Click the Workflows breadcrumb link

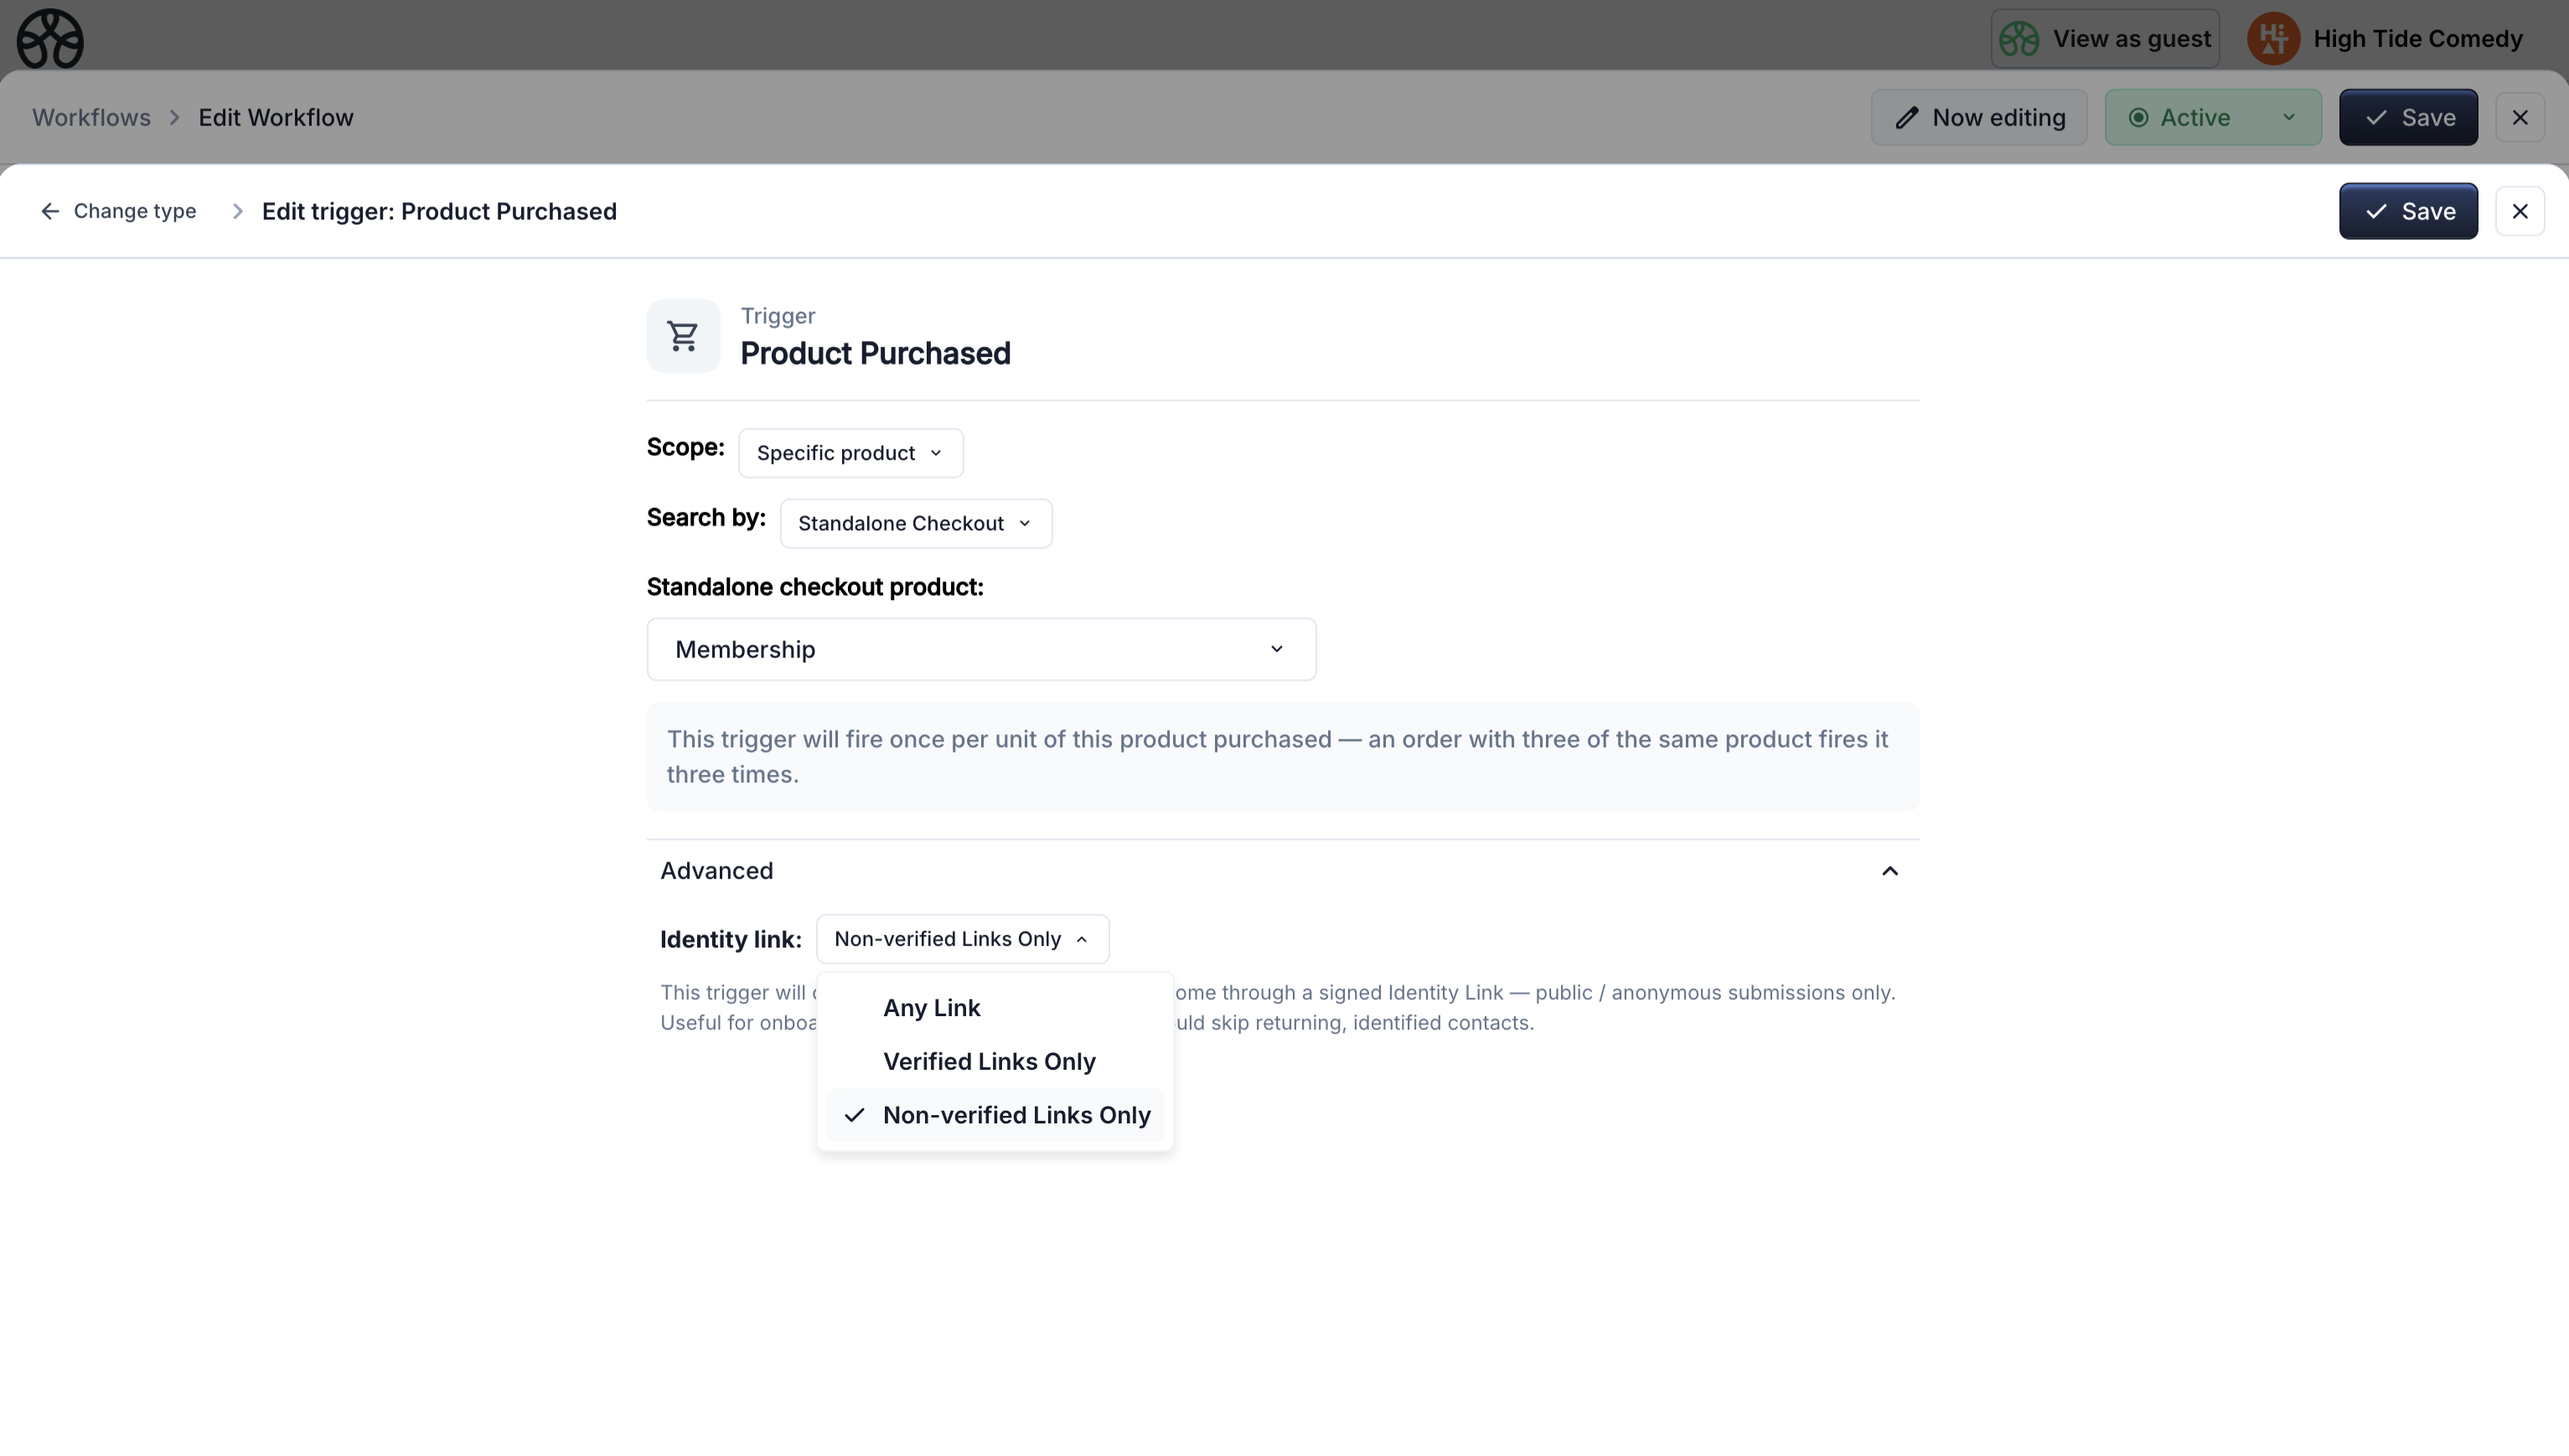(x=91, y=118)
